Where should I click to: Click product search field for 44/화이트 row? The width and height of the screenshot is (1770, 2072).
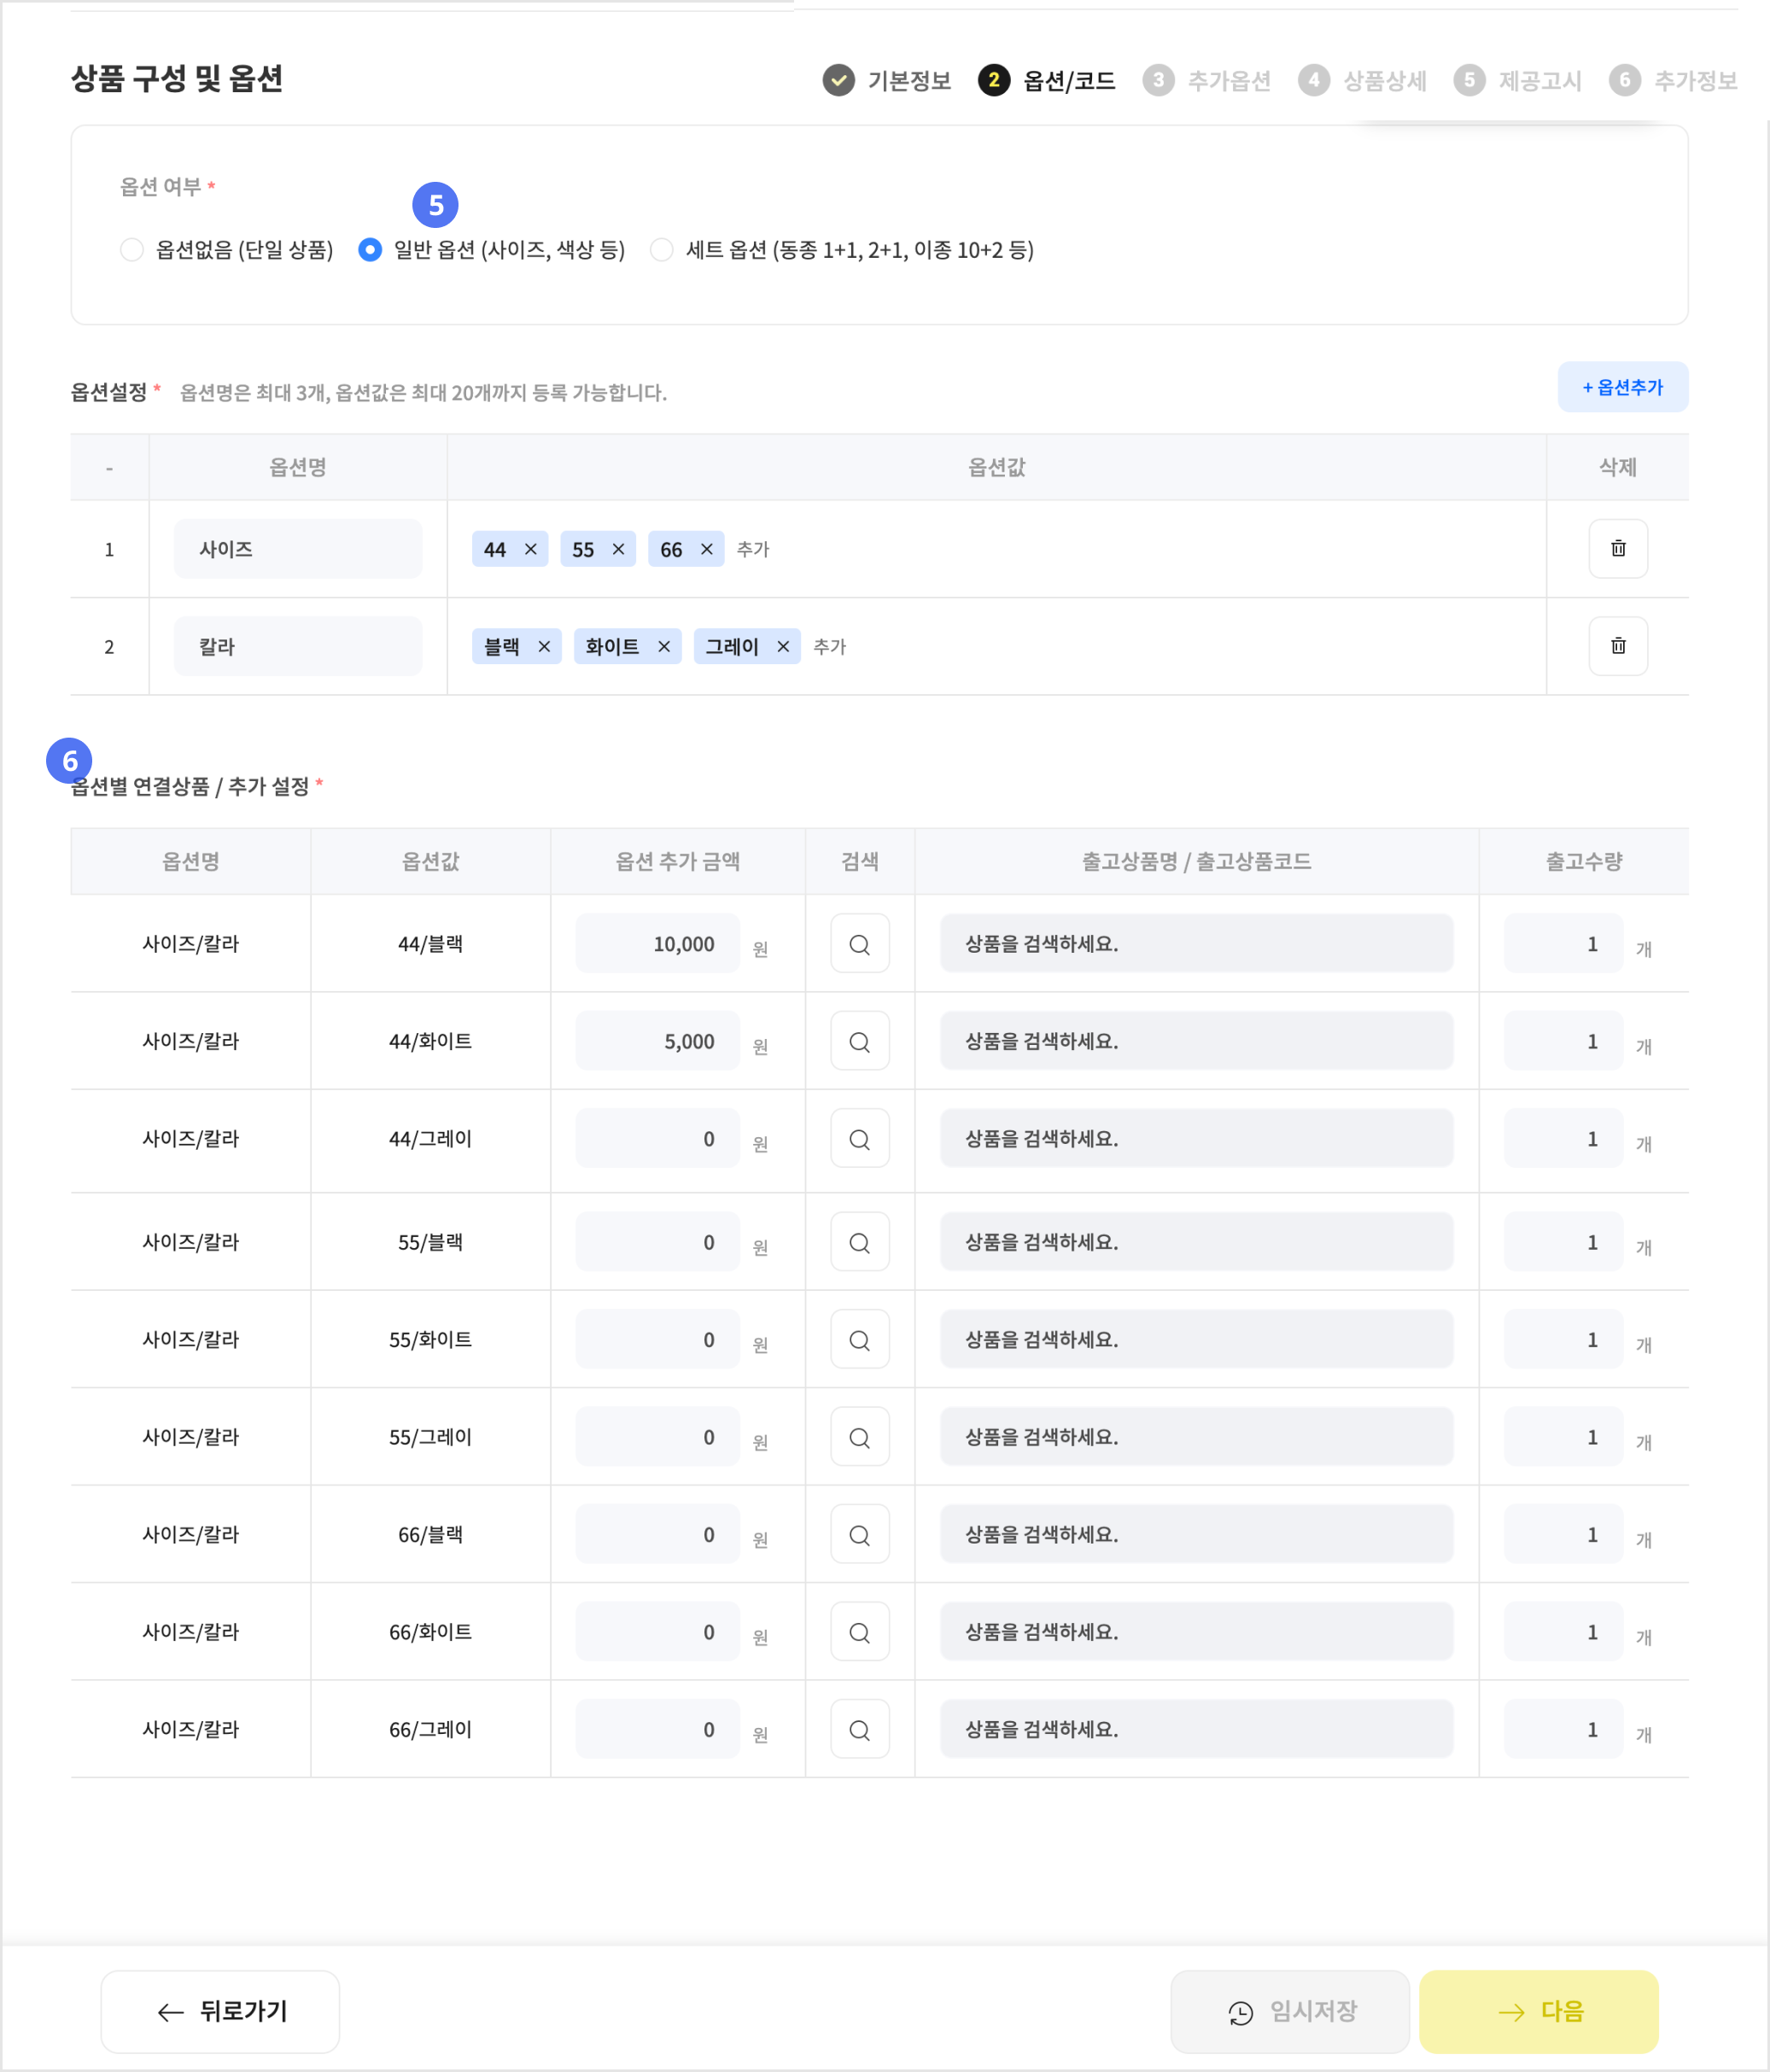tap(1196, 1041)
